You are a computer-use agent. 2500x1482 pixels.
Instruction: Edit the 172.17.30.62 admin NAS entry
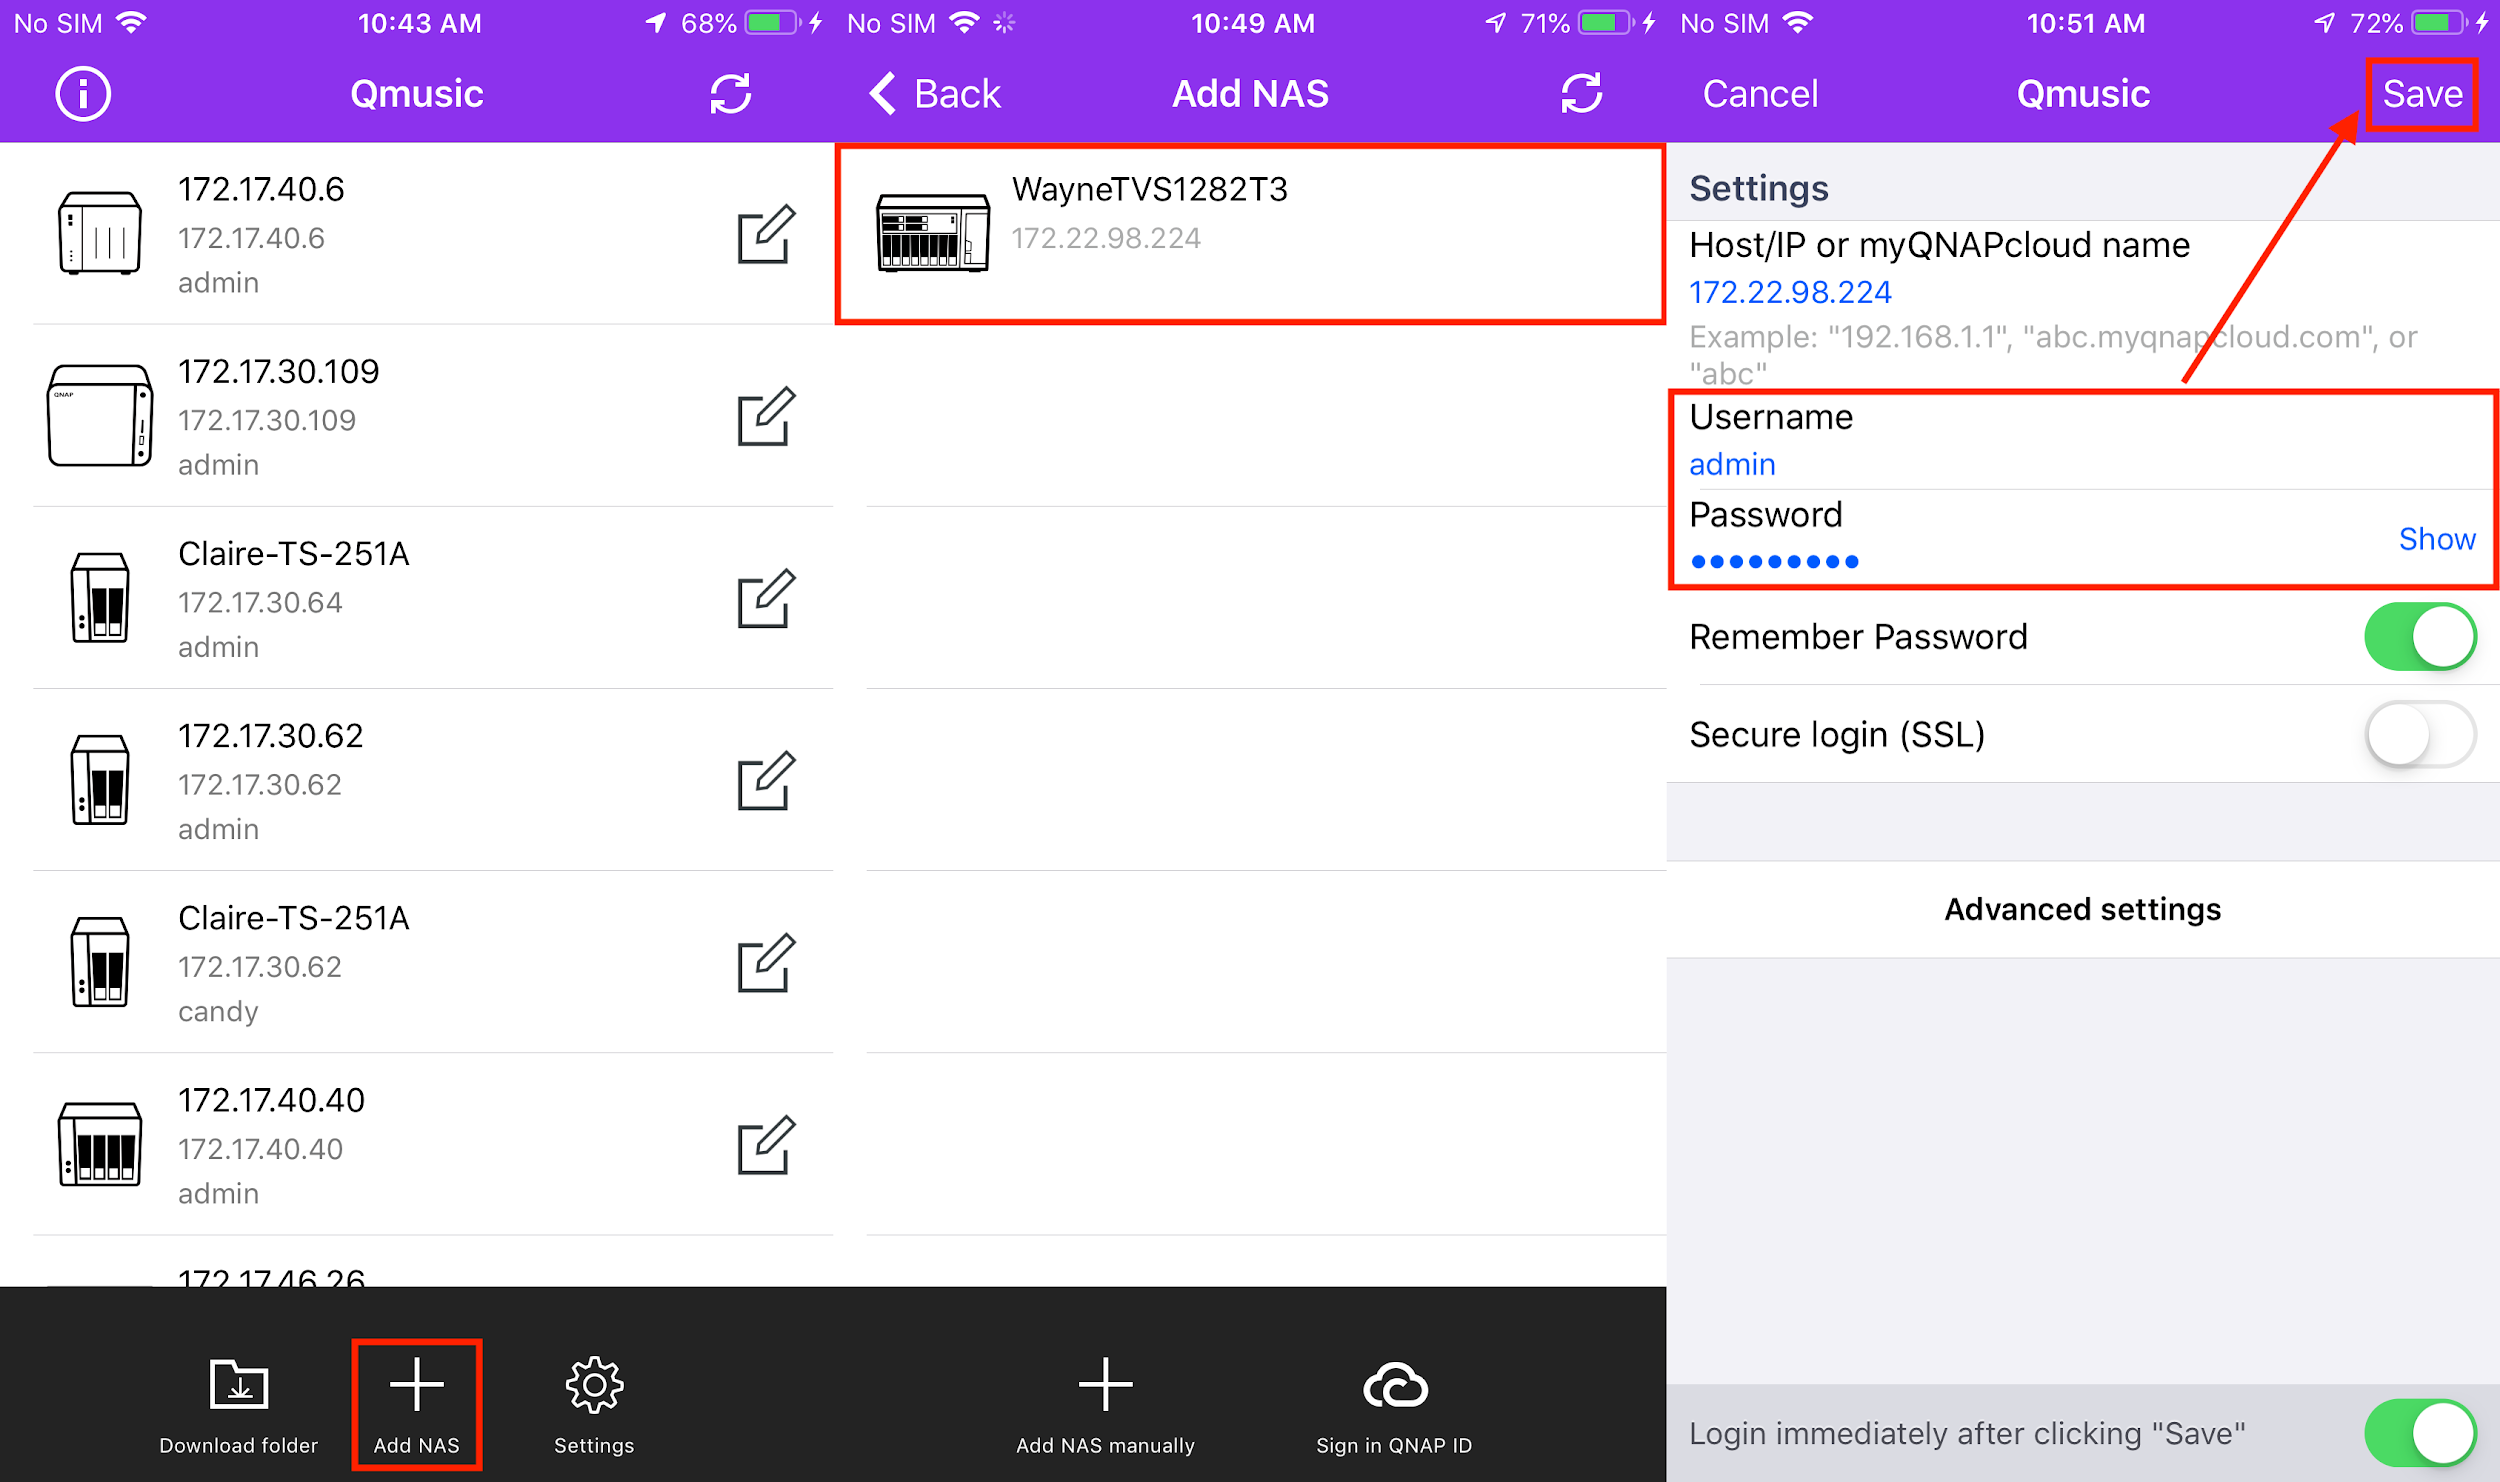(766, 780)
